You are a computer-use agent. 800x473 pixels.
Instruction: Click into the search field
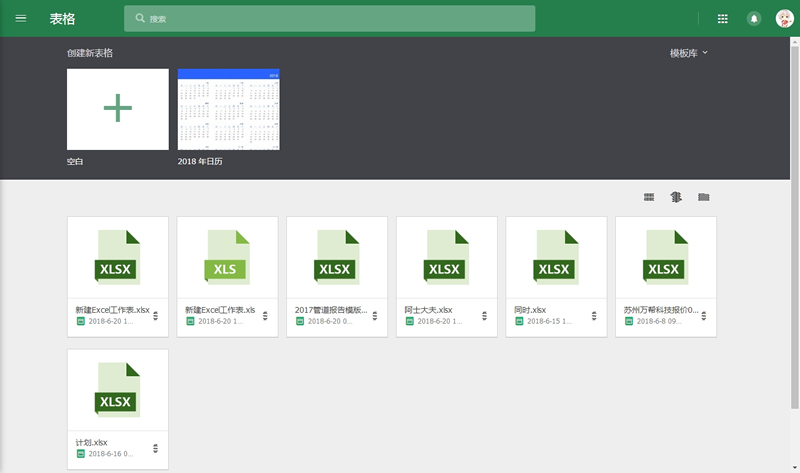click(x=330, y=18)
